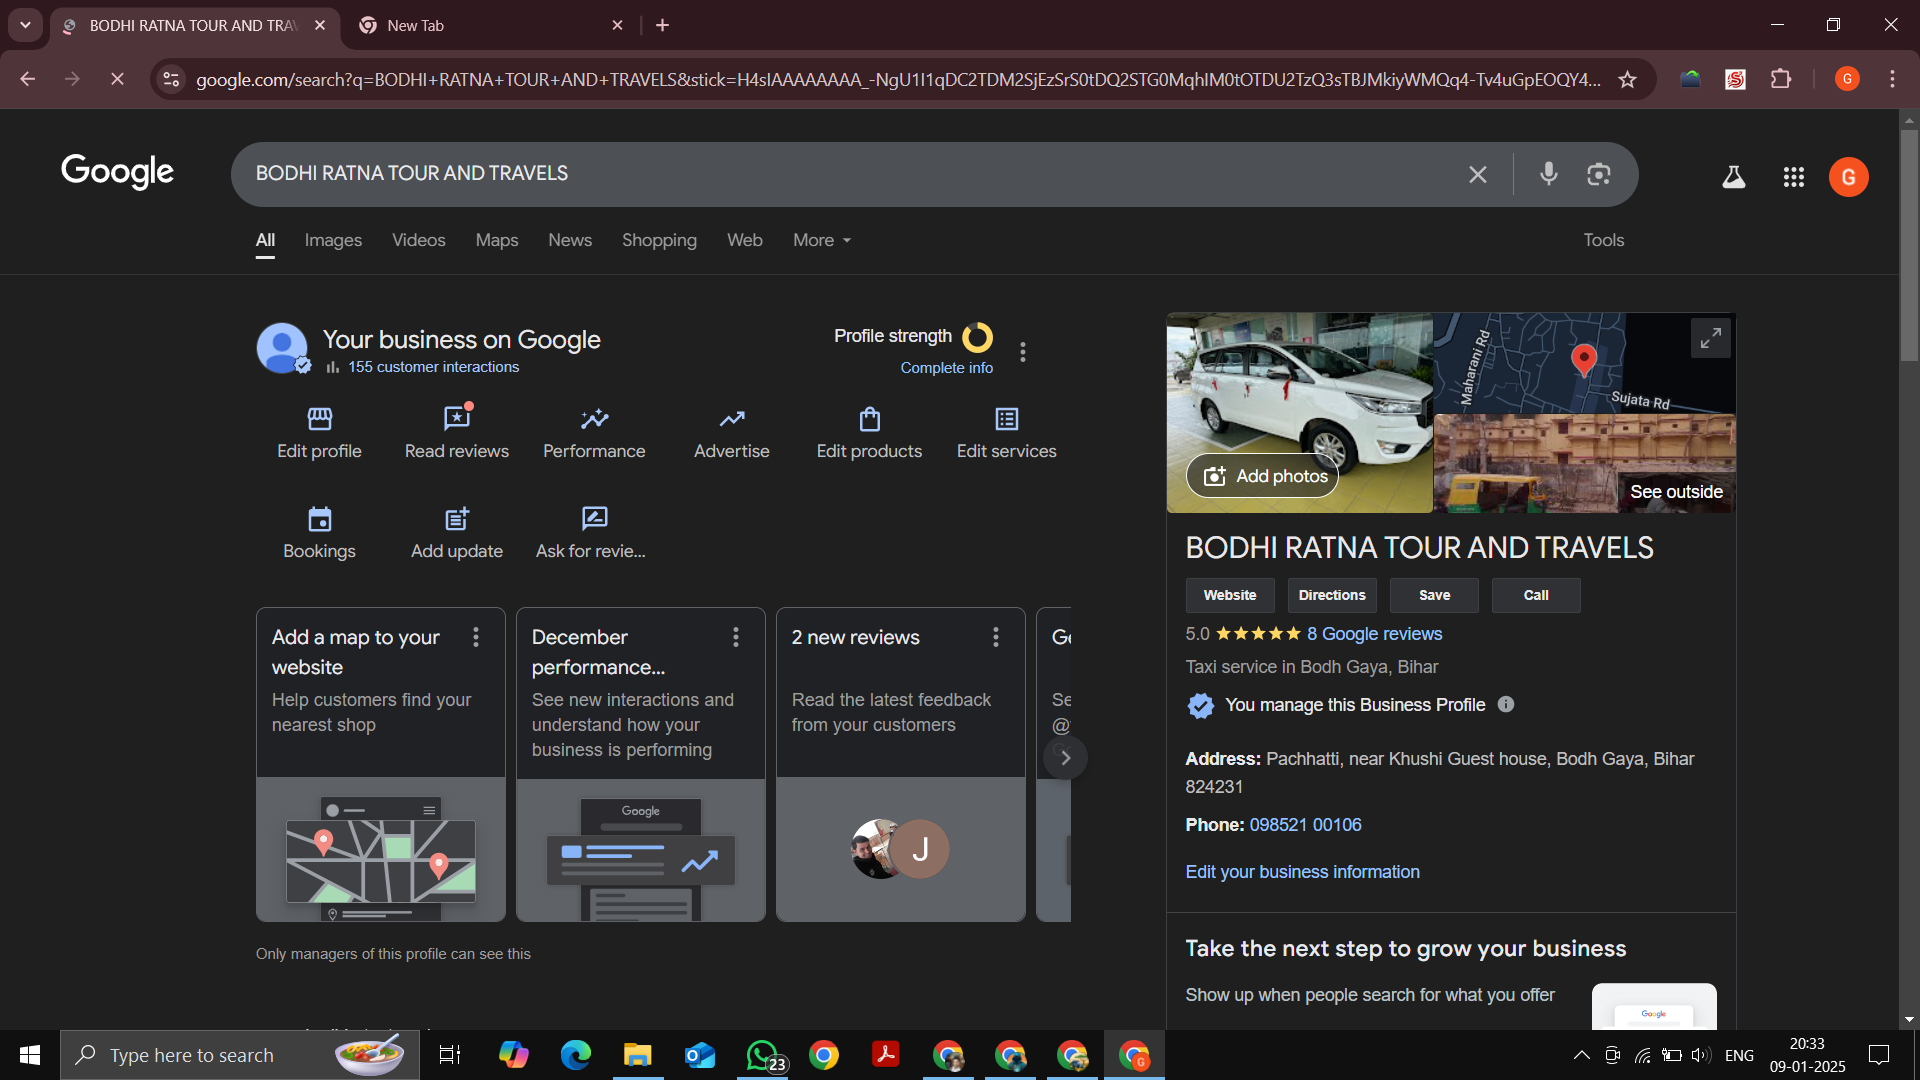Switch to Shopping results tab
The height and width of the screenshot is (1080, 1920).
659,241
